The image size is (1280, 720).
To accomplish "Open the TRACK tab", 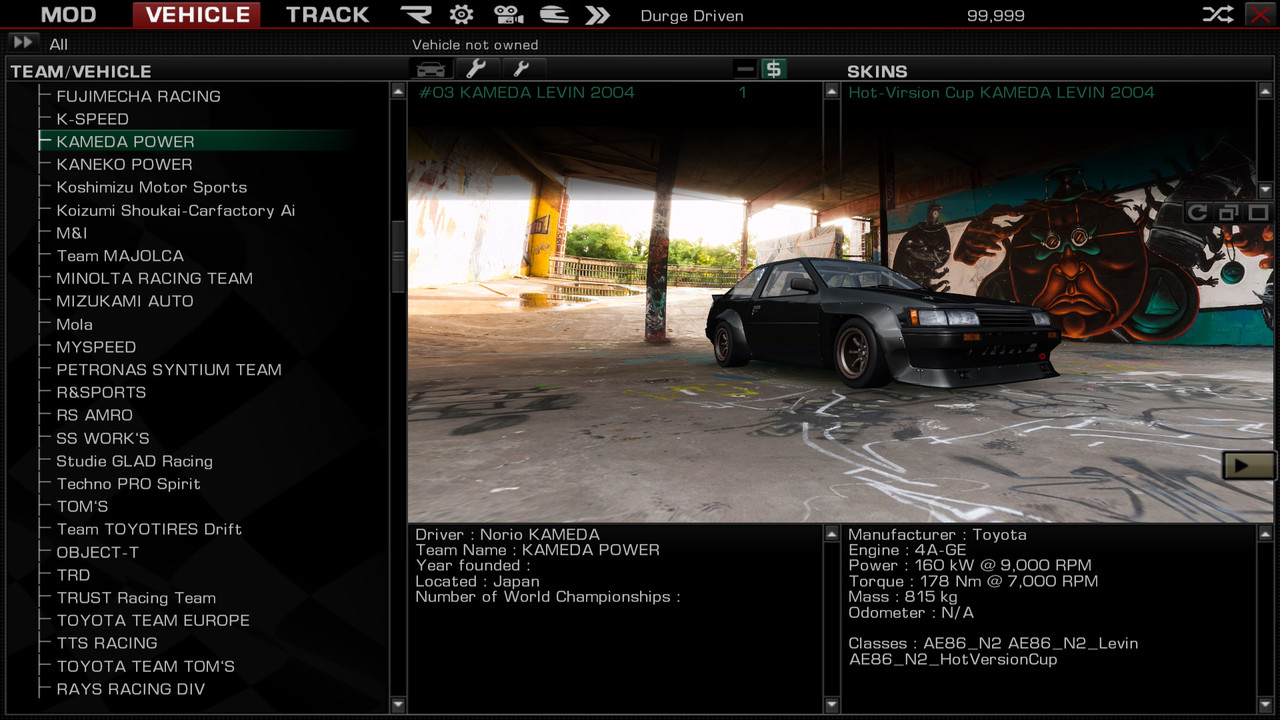I will click(x=328, y=14).
